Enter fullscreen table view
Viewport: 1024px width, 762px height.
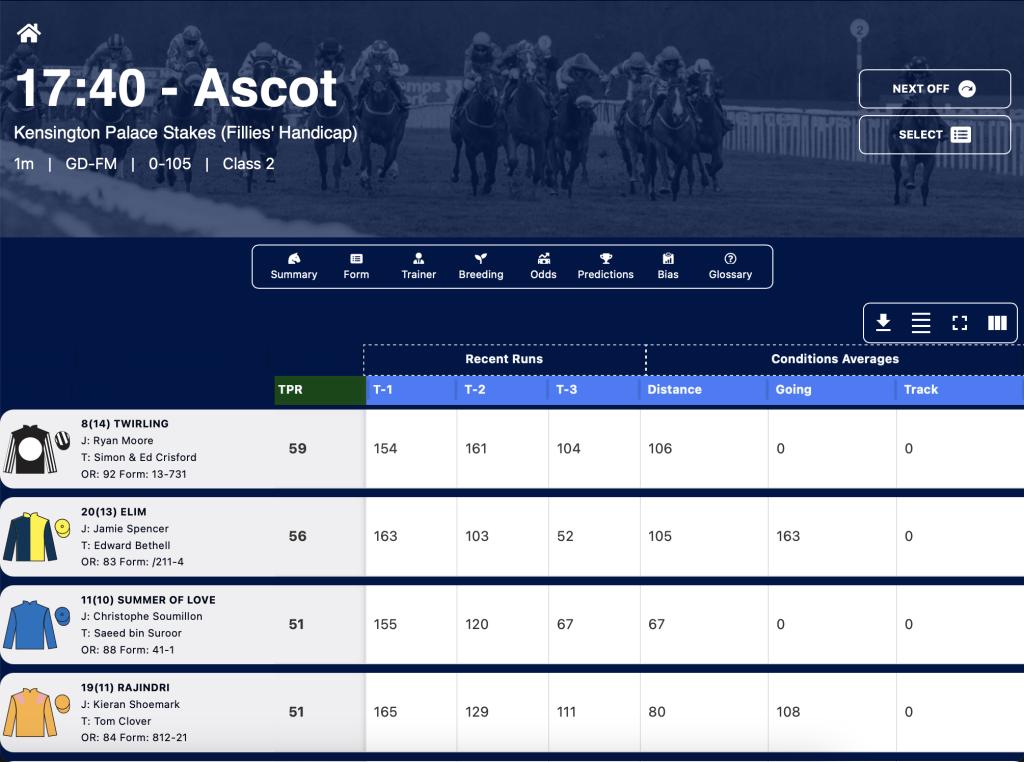point(959,323)
